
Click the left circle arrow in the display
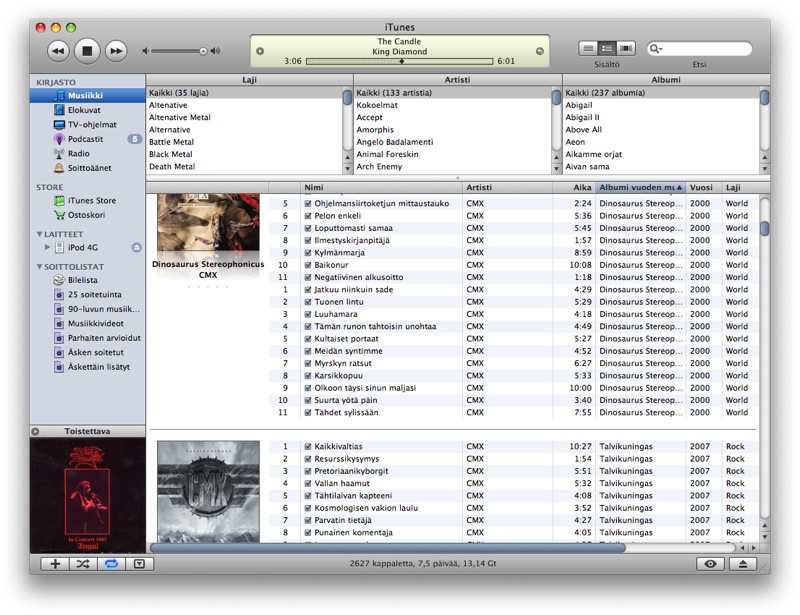tap(260, 51)
